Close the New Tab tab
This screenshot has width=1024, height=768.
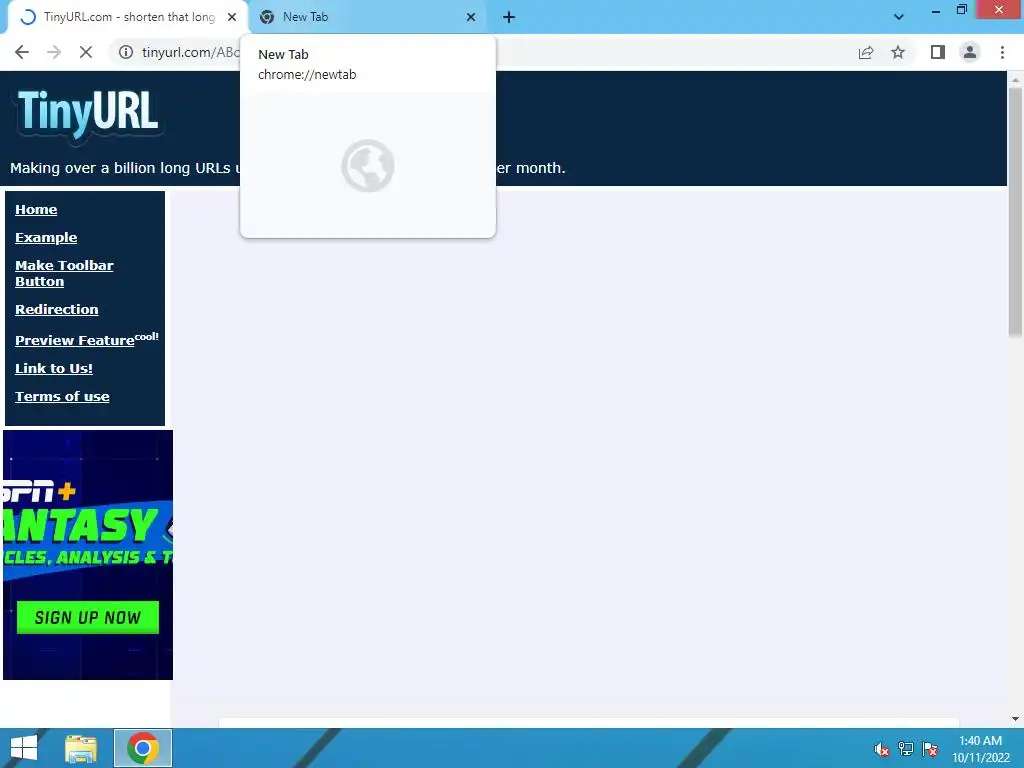pyautogui.click(x=471, y=17)
